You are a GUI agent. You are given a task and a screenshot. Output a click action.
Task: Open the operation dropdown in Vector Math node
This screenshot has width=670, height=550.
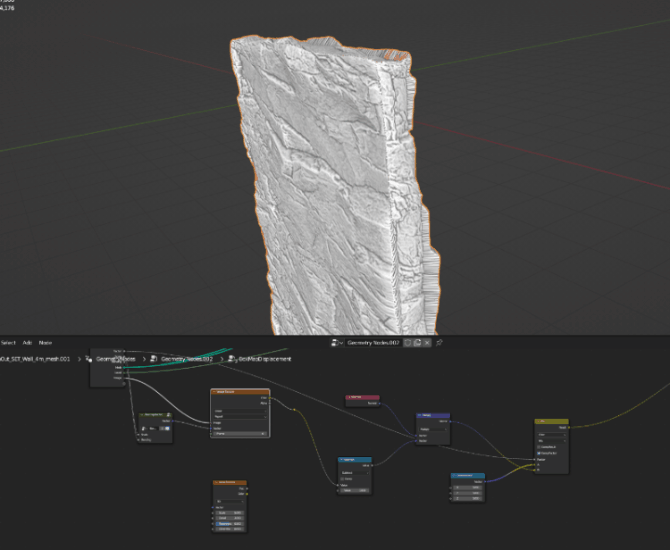(x=433, y=429)
